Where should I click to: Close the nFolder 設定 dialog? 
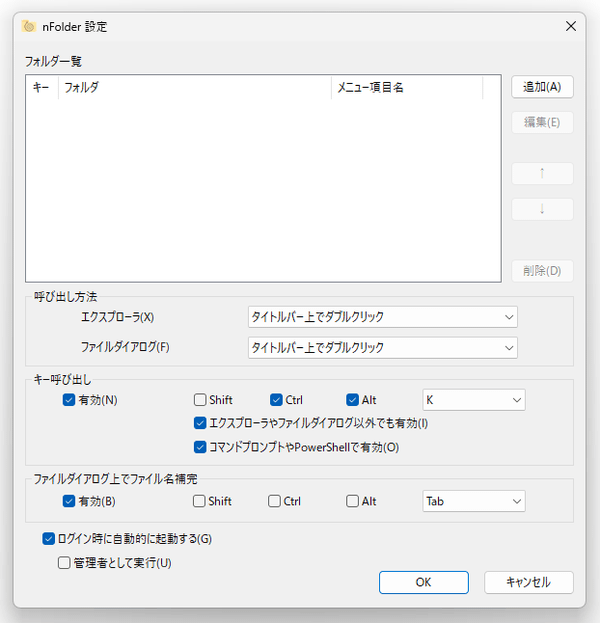click(571, 26)
